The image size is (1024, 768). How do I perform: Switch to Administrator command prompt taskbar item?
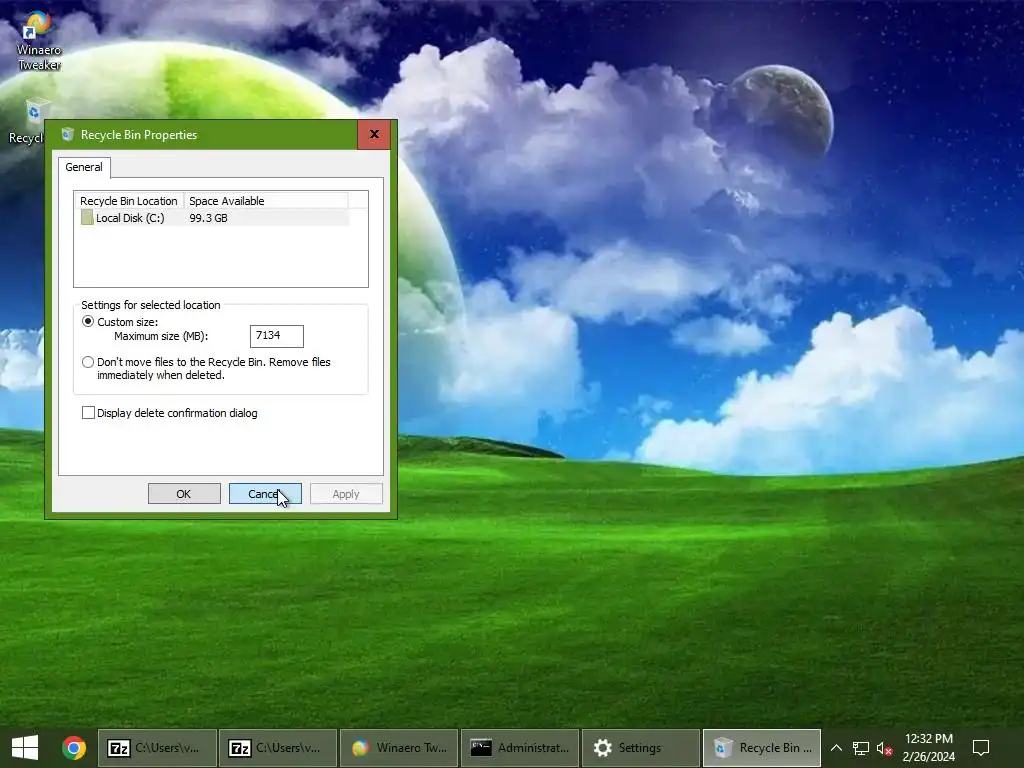click(520, 748)
